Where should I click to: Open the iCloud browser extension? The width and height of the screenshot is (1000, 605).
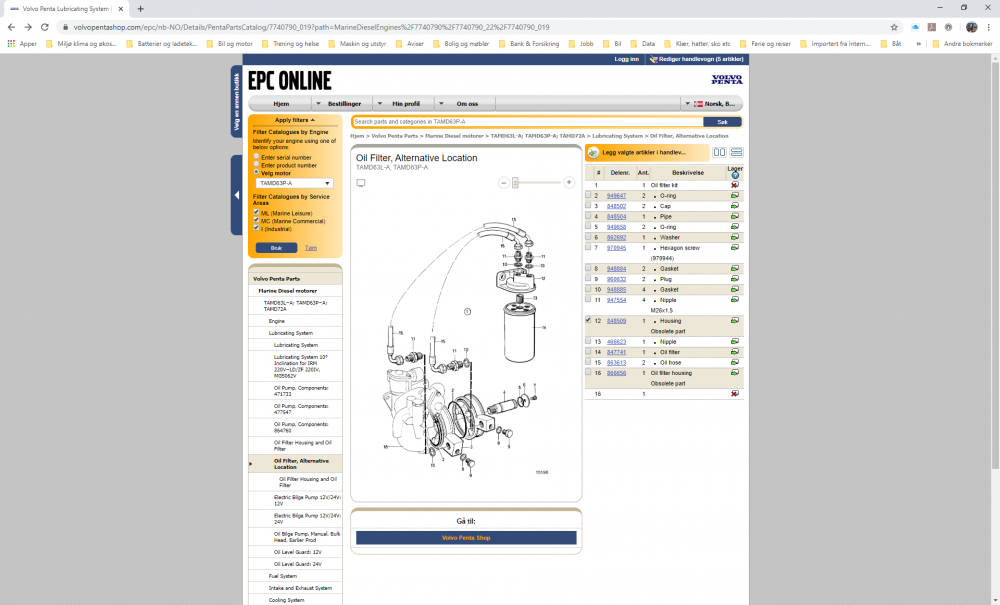pyautogui.click(x=915, y=27)
